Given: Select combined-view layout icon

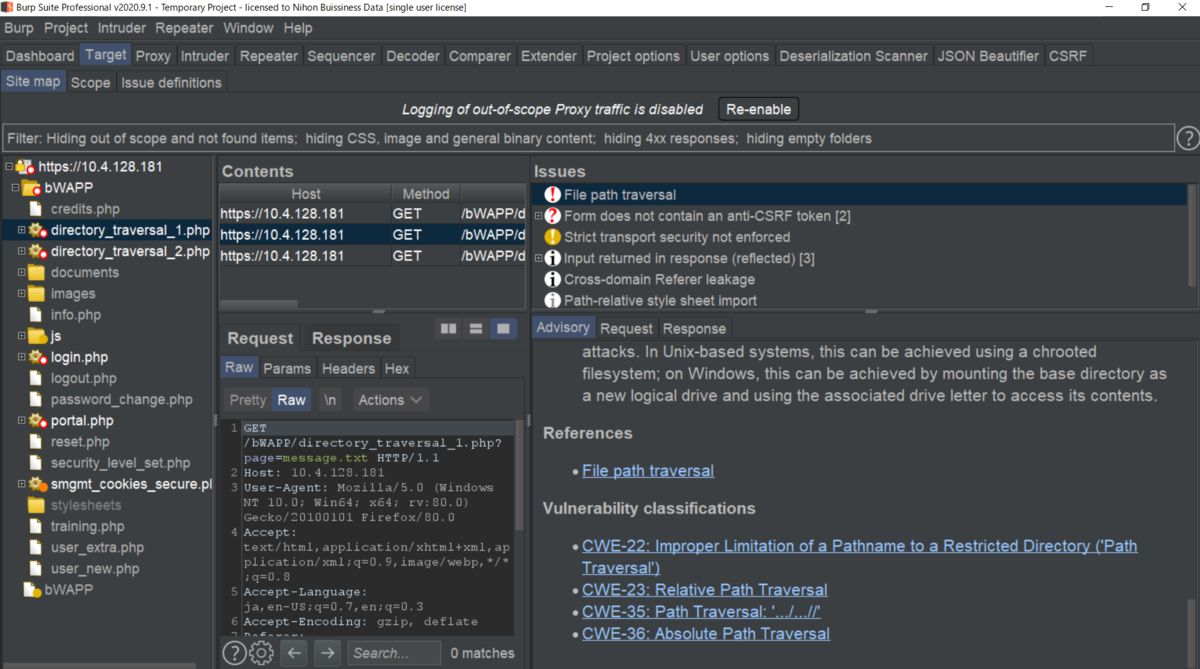Looking at the screenshot, I should [503, 329].
